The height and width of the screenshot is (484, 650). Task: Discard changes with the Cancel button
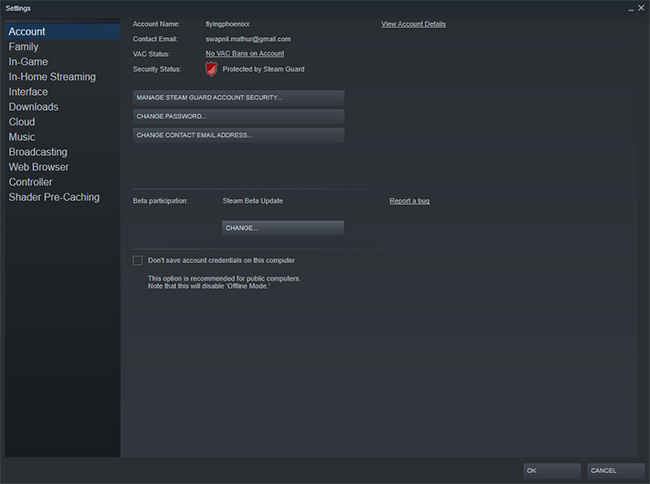pyautogui.click(x=616, y=470)
